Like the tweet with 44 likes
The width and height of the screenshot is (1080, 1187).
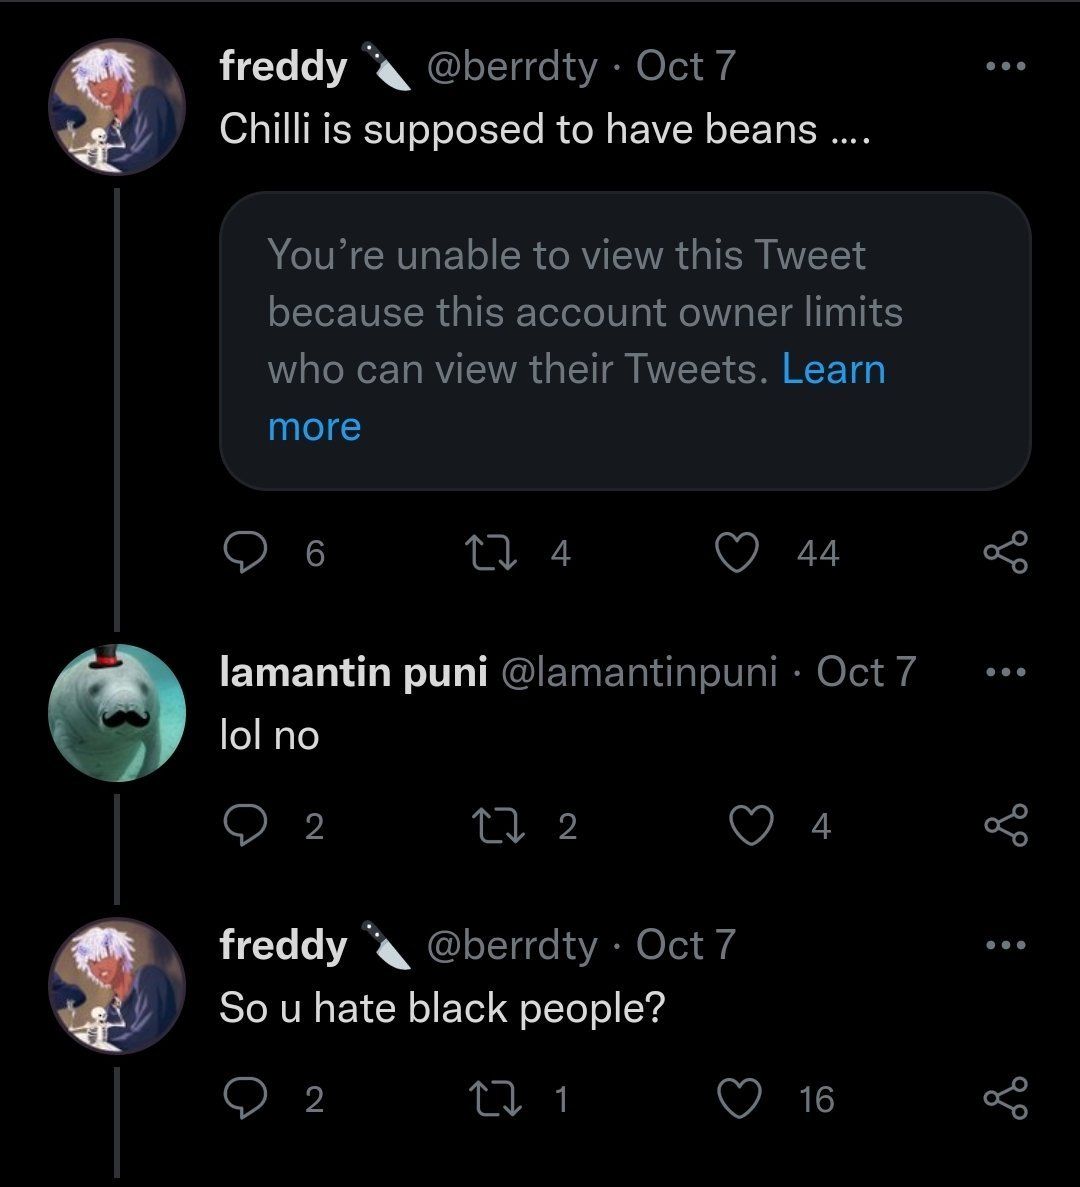click(740, 553)
